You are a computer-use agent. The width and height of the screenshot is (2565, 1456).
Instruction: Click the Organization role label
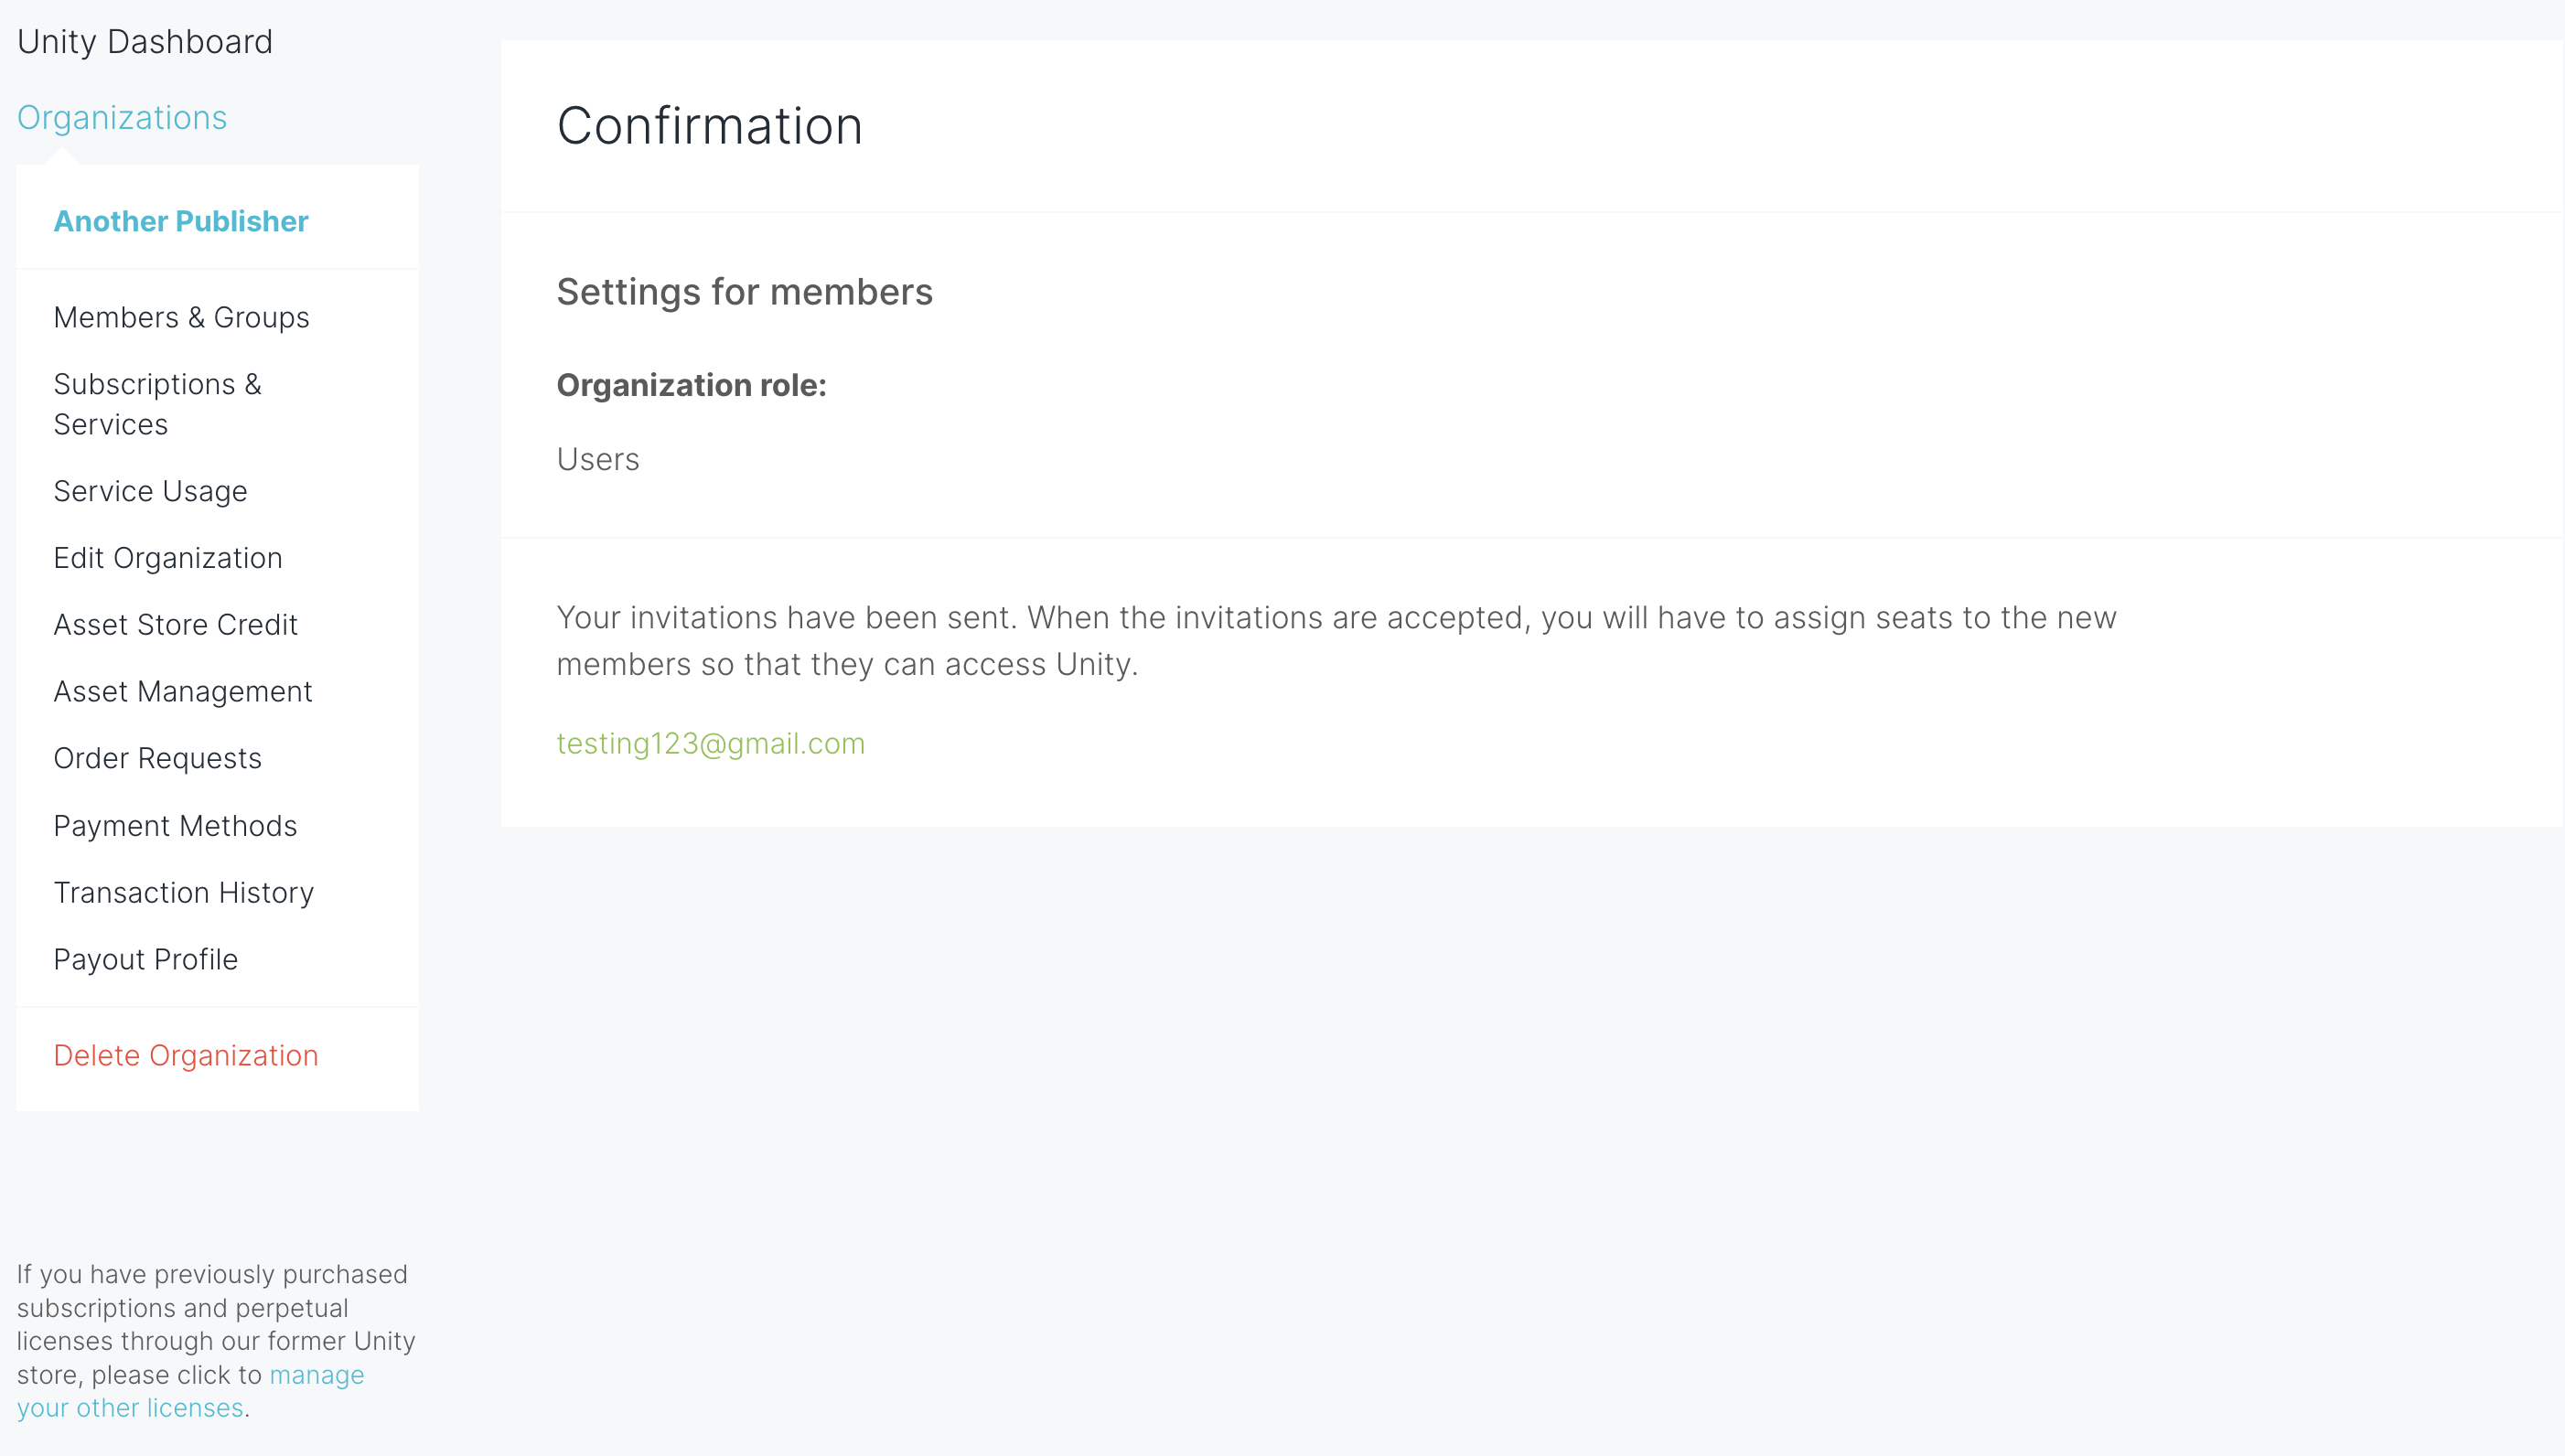tap(692, 386)
